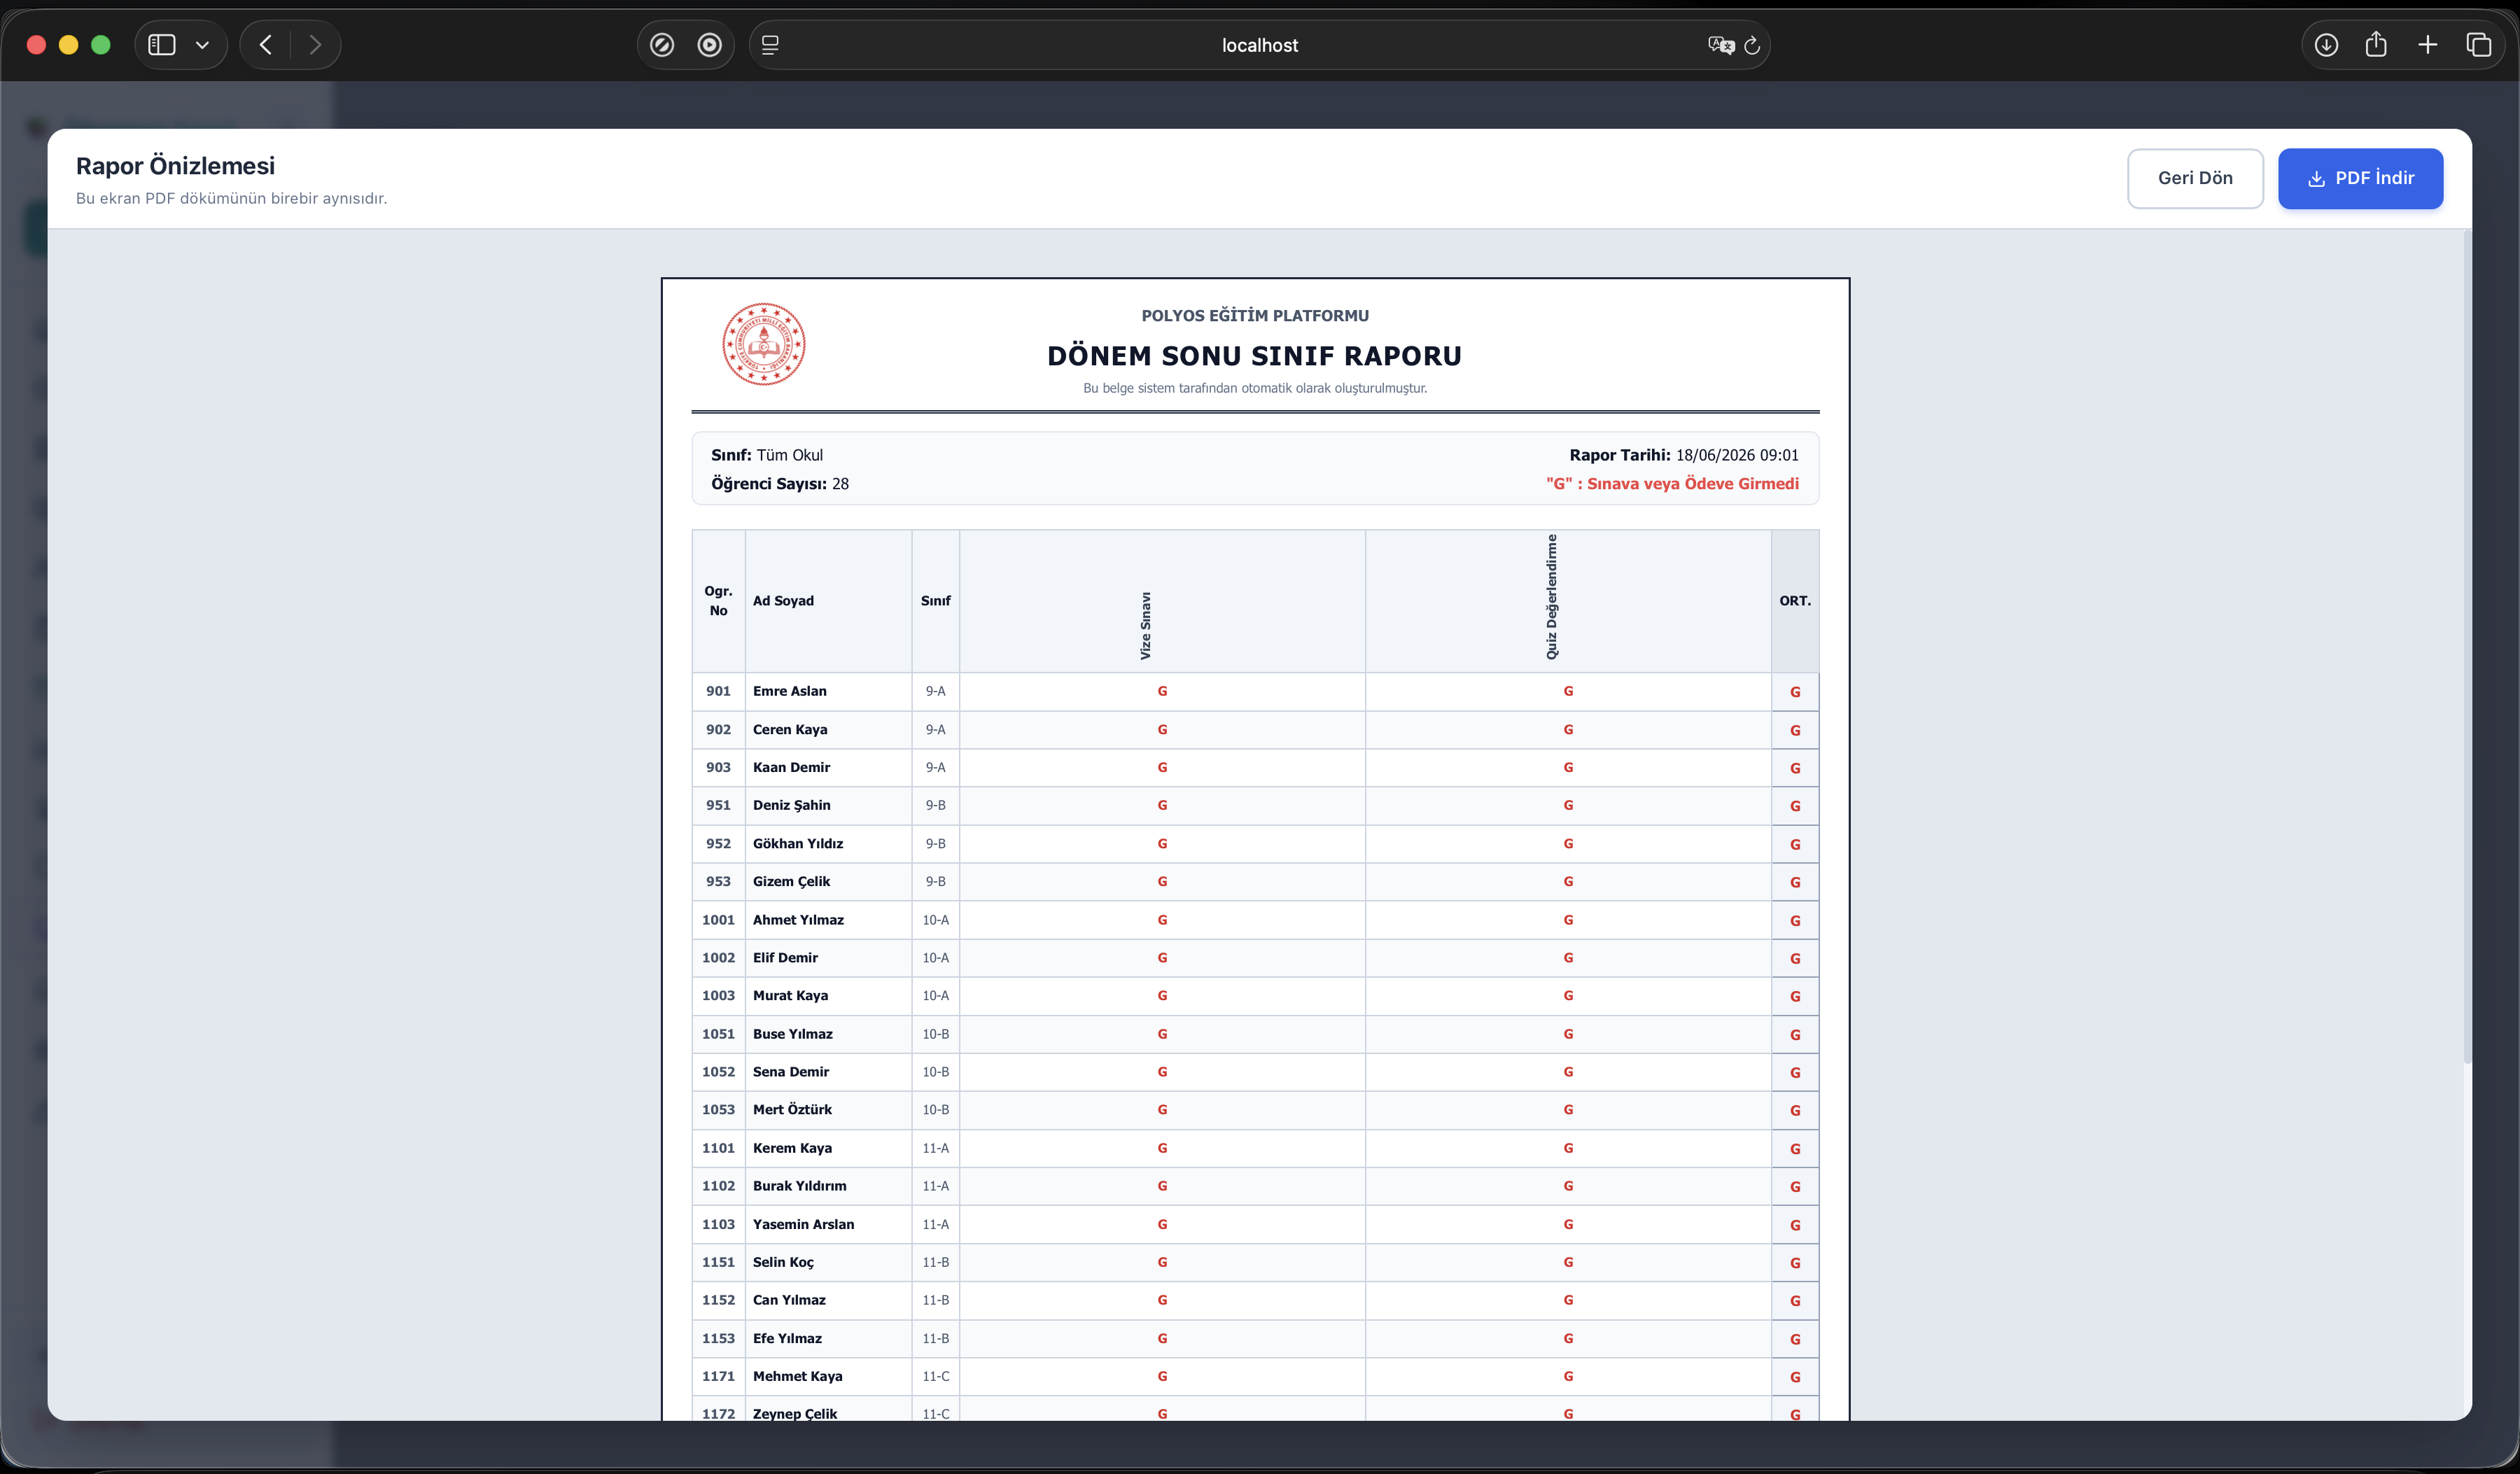Click the privacy report circle icon

710,45
